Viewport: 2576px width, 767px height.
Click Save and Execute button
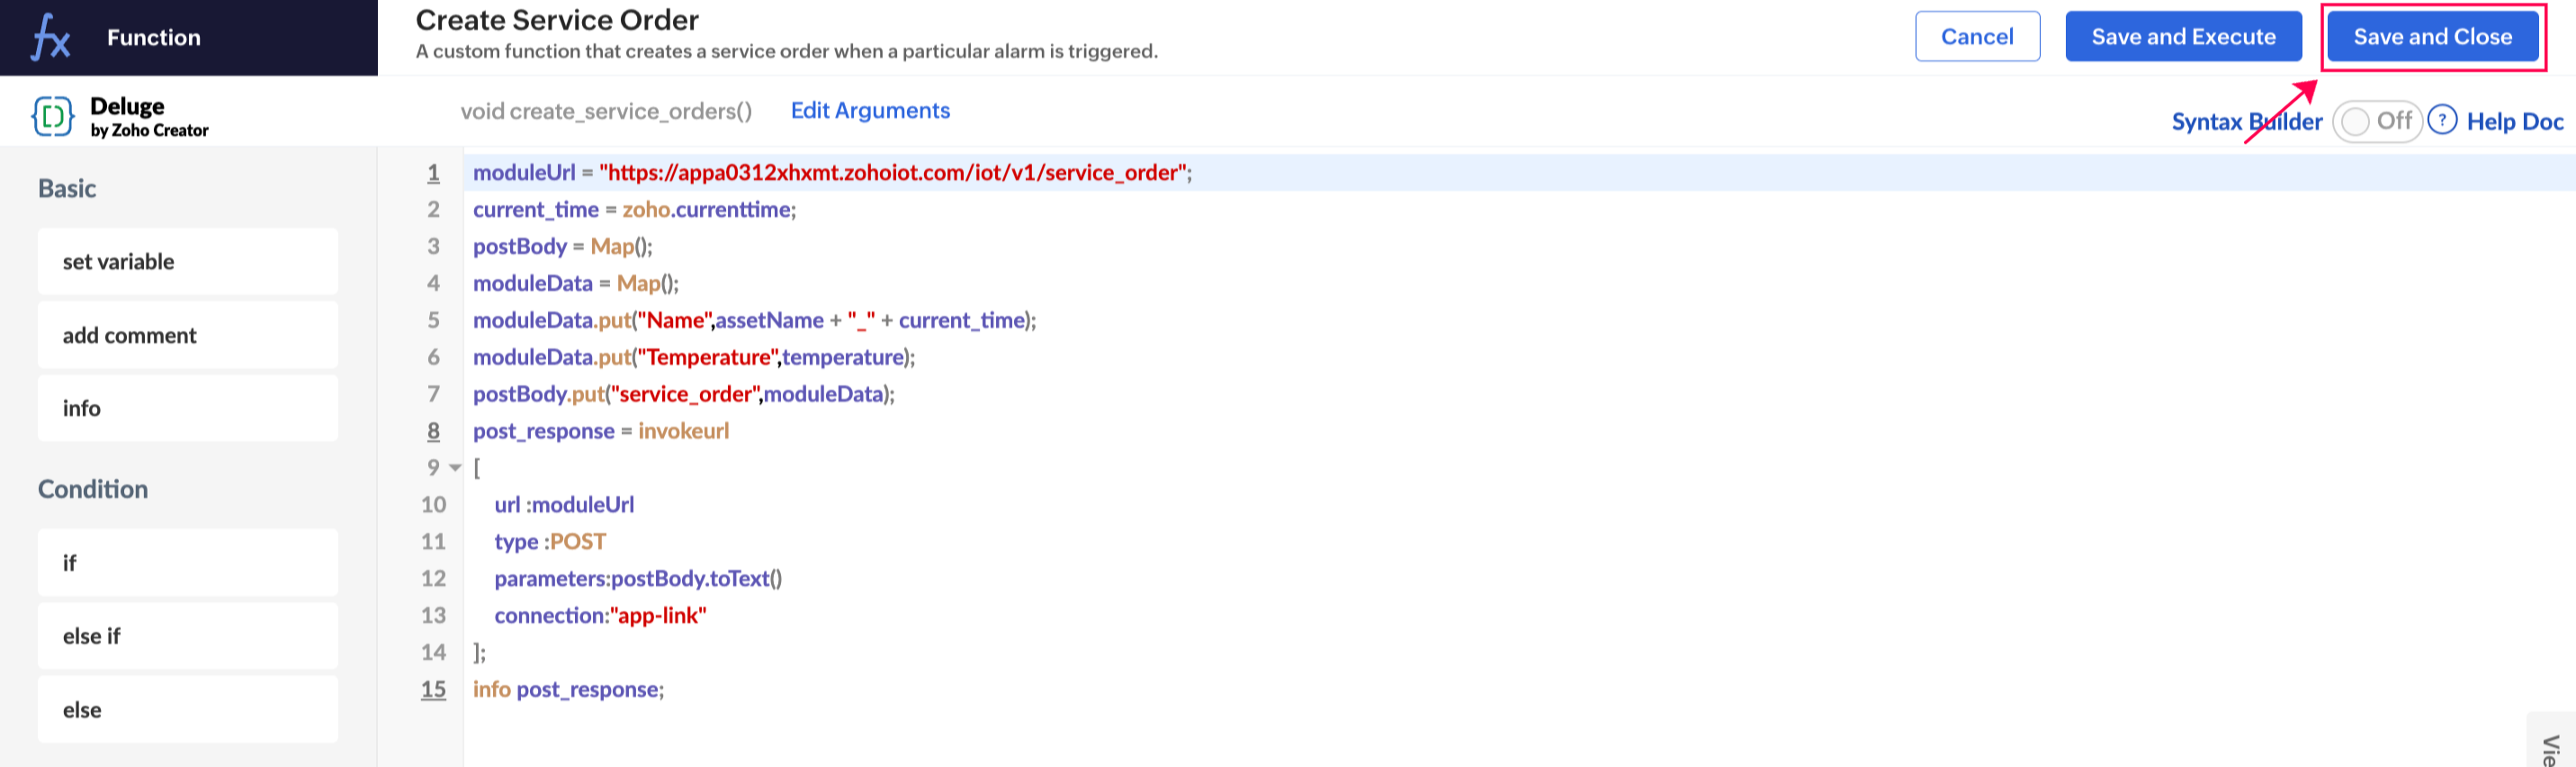pos(2183,37)
